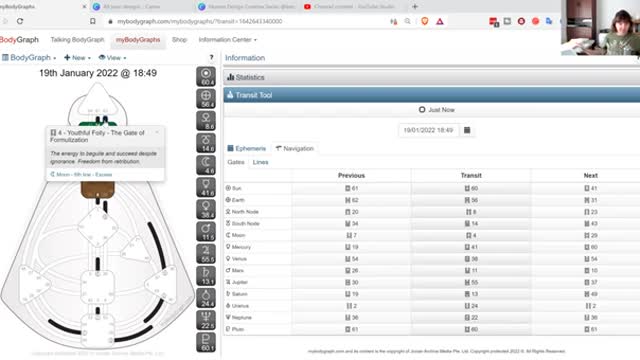Open the calendar date picker icon
The image size is (640, 360).
(x=467, y=130)
